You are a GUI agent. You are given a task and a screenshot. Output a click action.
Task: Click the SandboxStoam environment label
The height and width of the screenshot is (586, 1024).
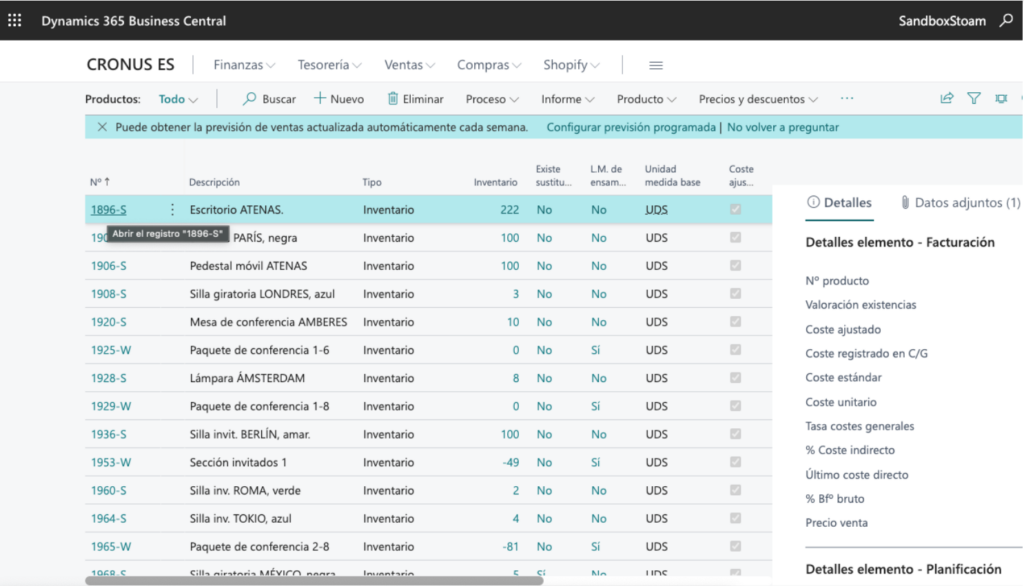coord(942,21)
